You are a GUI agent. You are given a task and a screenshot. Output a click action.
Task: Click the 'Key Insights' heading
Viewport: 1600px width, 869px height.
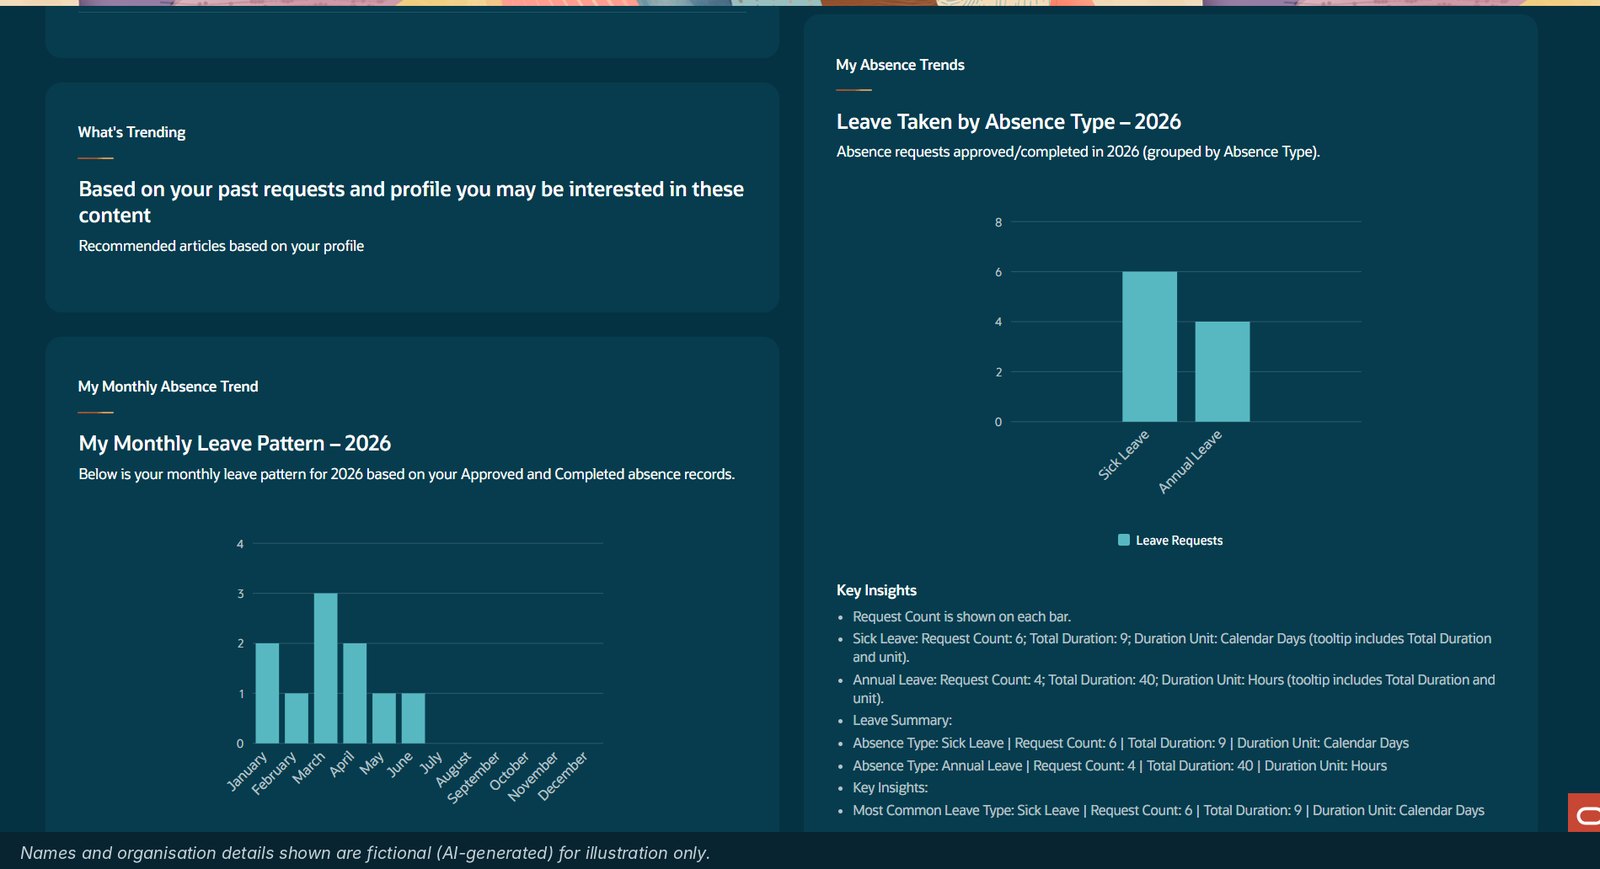tap(876, 590)
